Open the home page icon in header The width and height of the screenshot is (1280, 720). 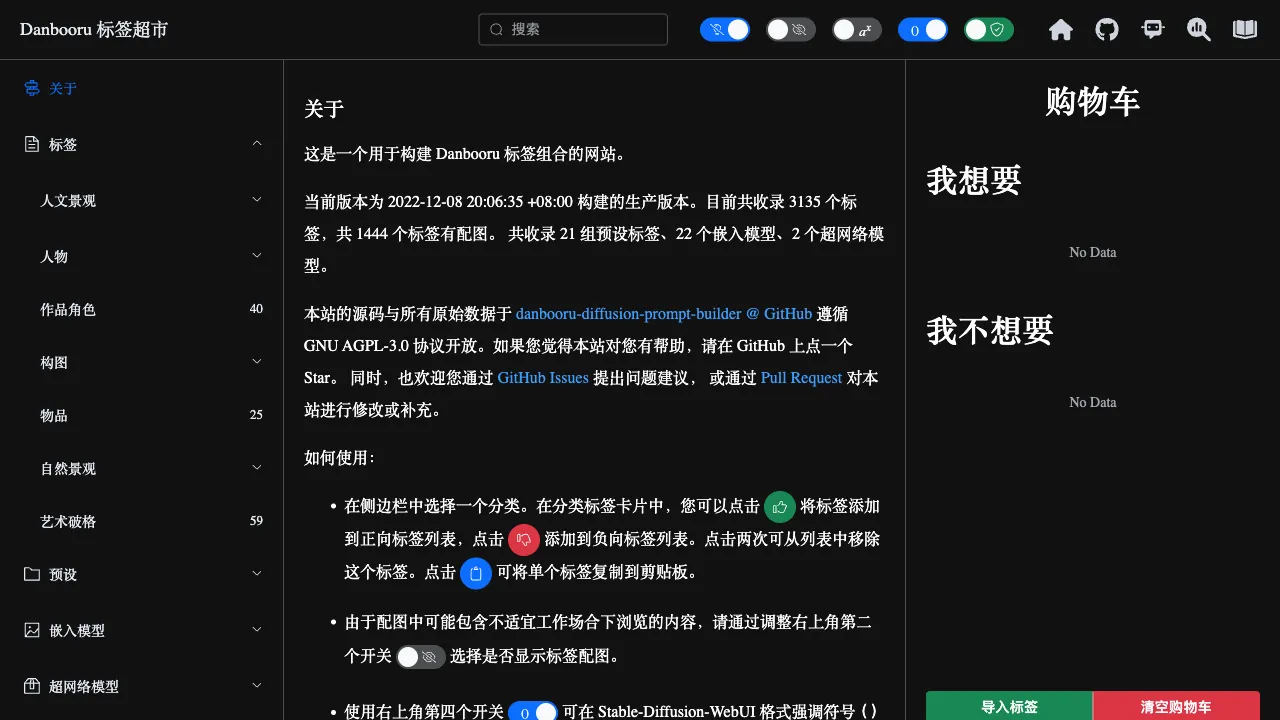pyautogui.click(x=1061, y=30)
